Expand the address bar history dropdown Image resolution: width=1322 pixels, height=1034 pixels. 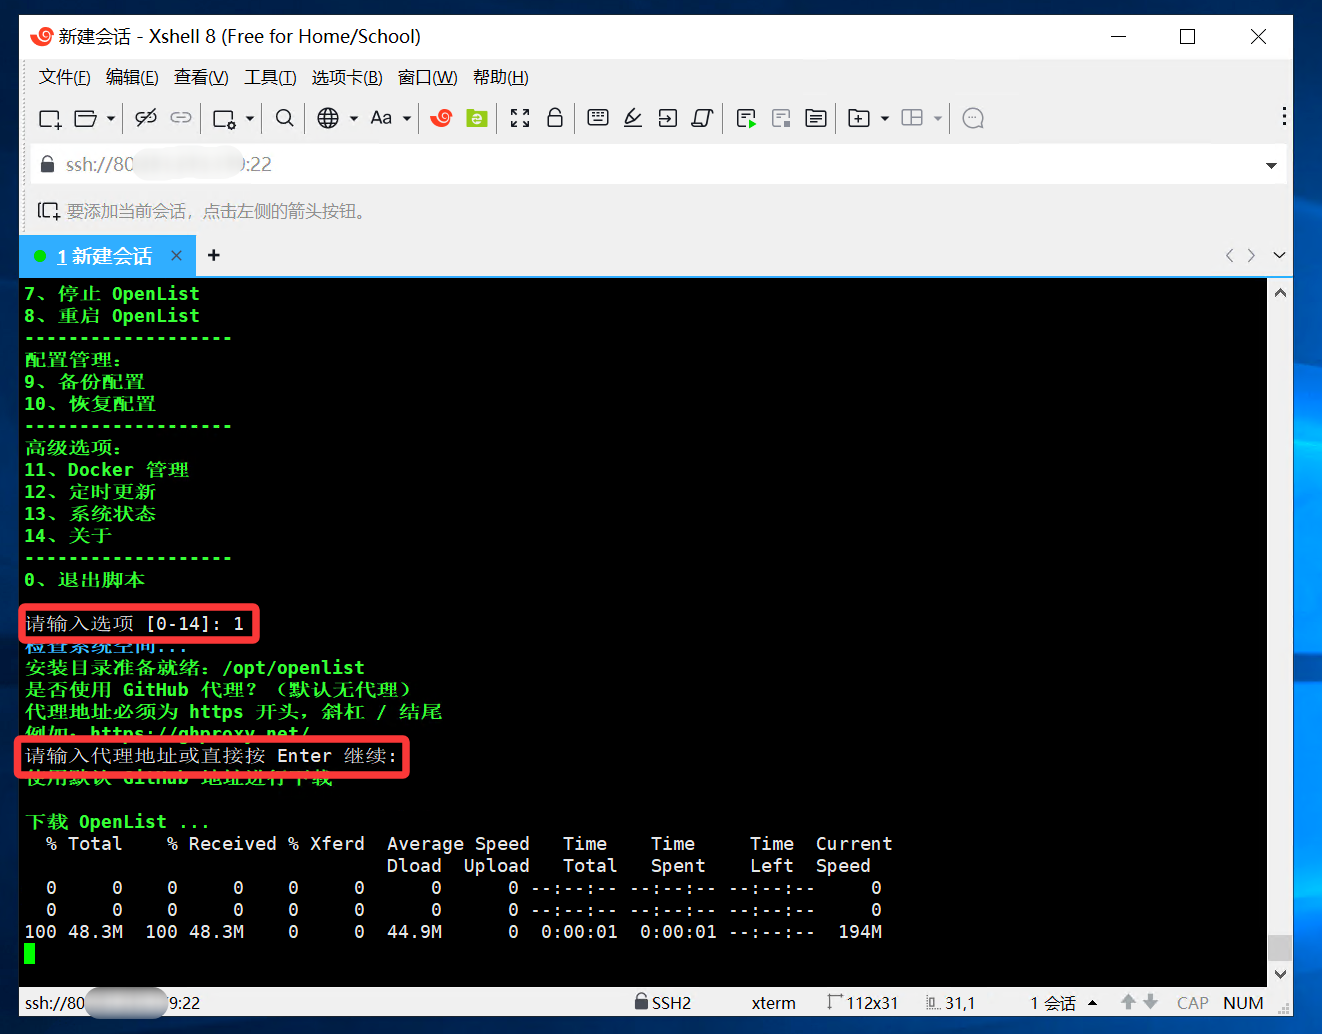(x=1271, y=165)
